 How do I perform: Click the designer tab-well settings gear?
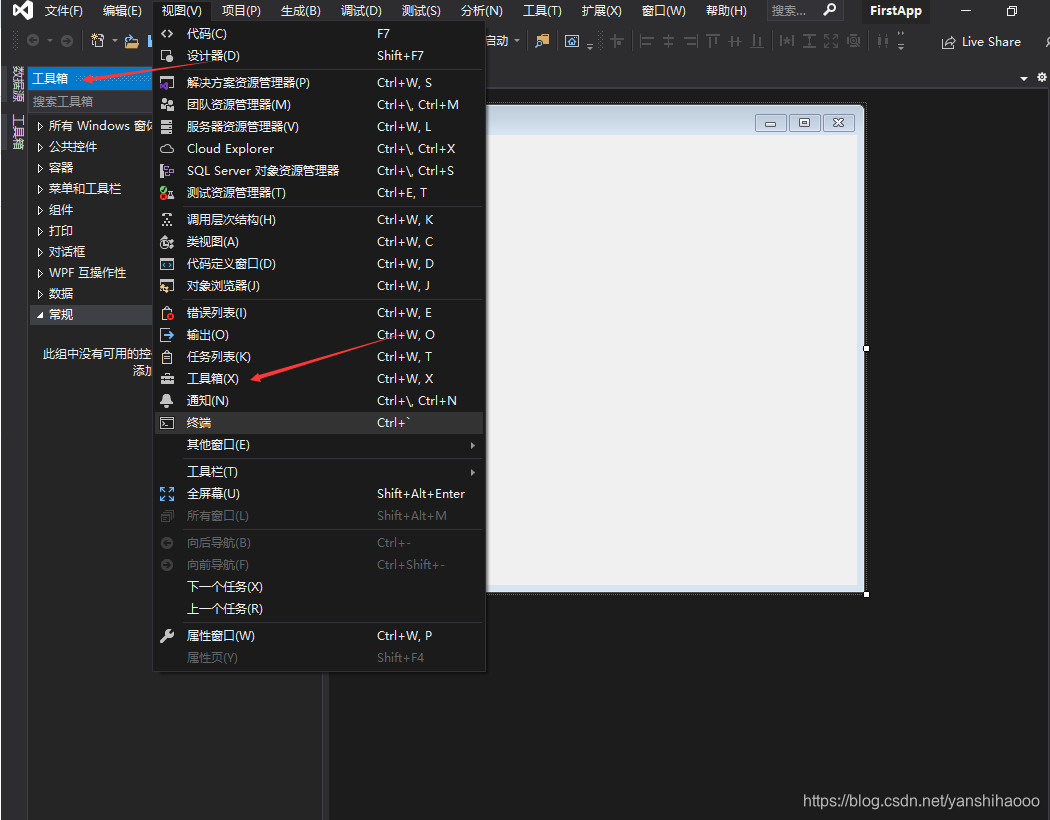(x=1042, y=78)
